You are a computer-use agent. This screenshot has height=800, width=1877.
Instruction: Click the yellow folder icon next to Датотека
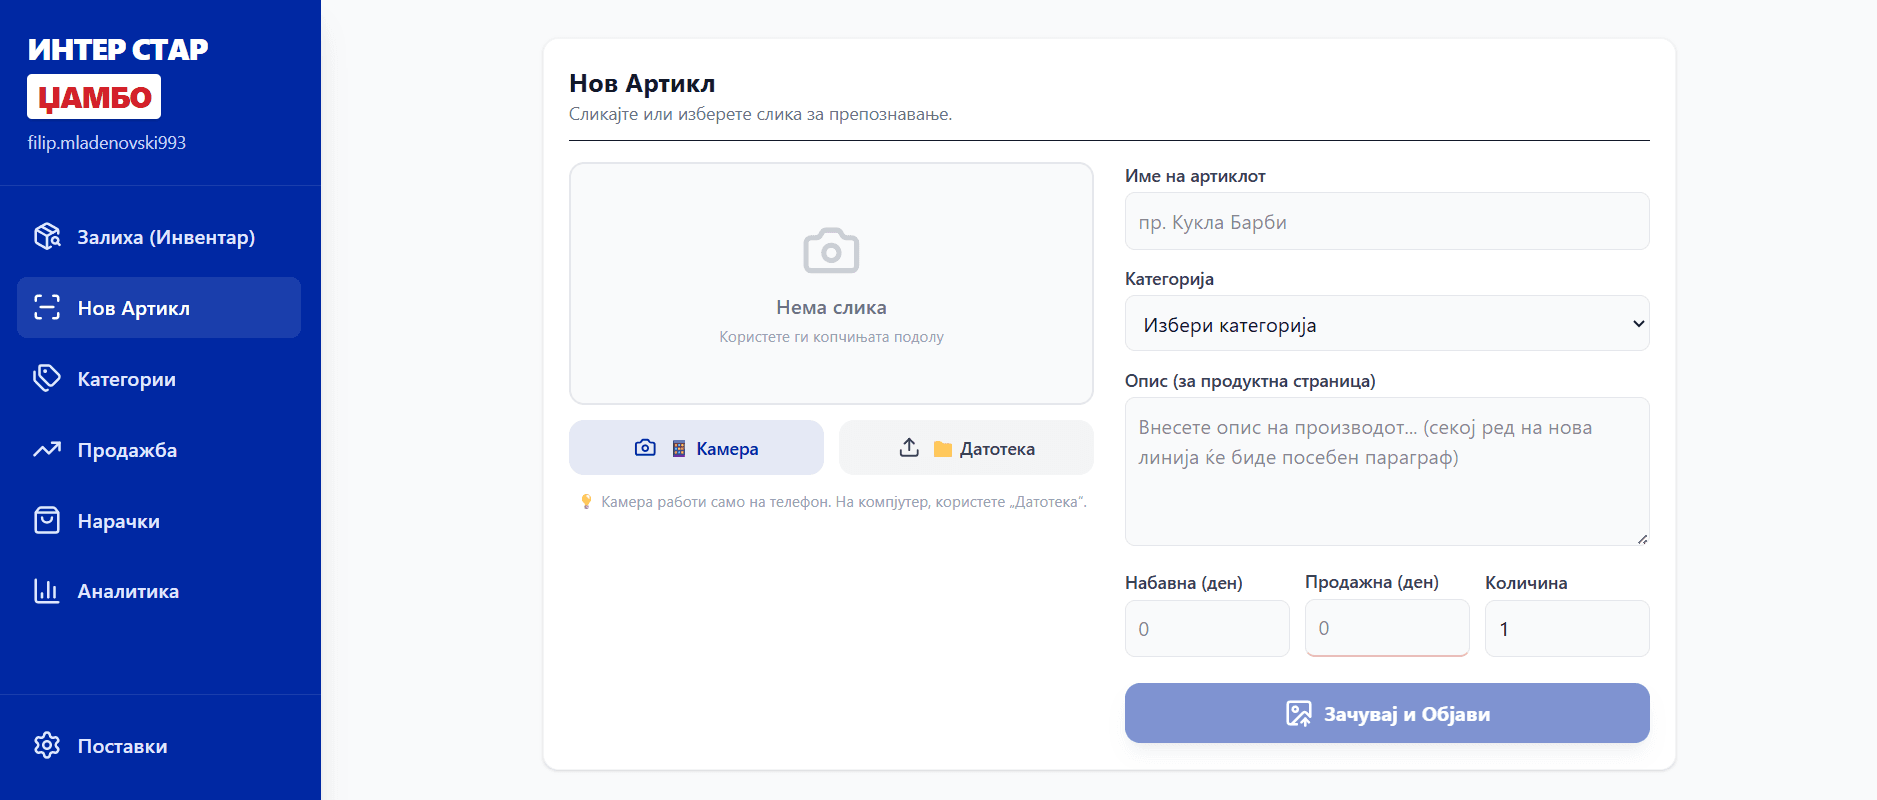[x=942, y=449]
